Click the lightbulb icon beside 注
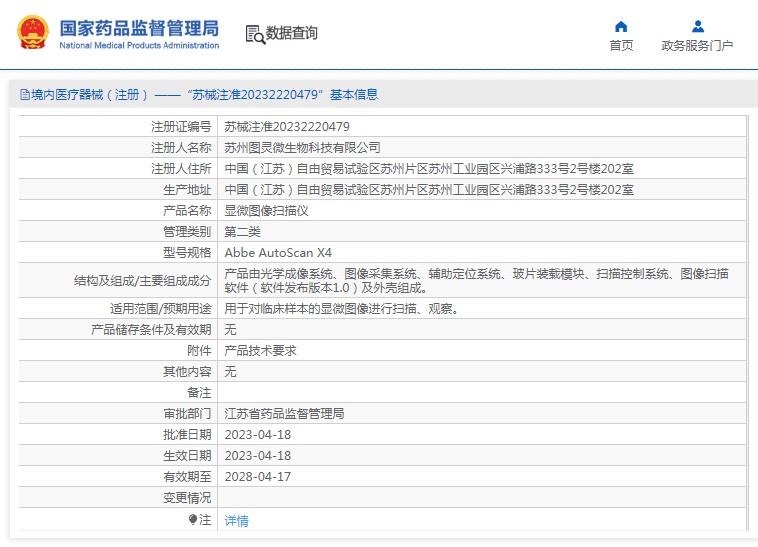Viewport: 758px width, 547px height. 193,520
